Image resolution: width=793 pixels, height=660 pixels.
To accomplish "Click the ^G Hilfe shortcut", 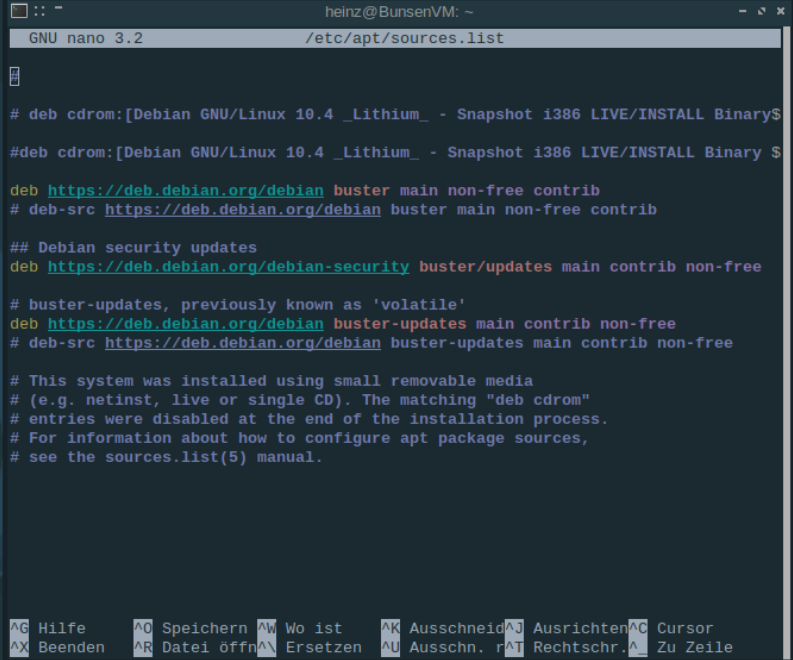I will pos(48,629).
